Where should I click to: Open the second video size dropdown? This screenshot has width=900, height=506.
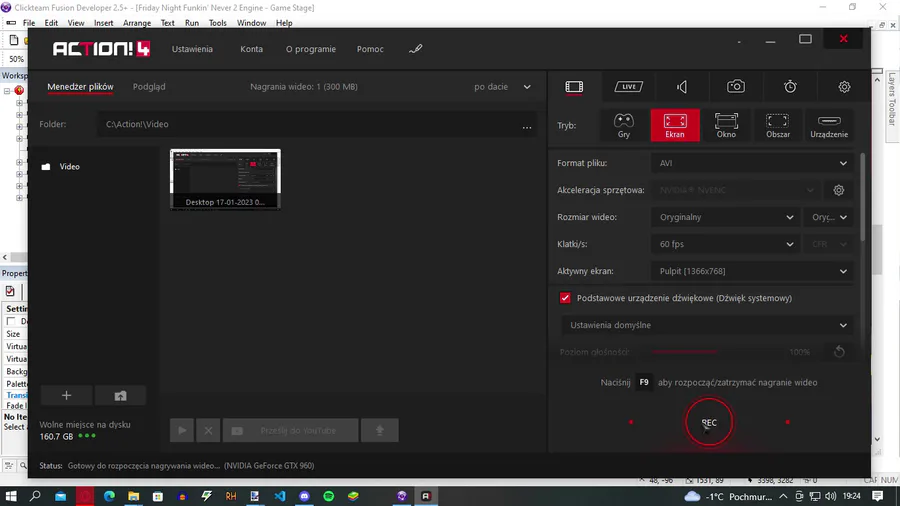828,217
